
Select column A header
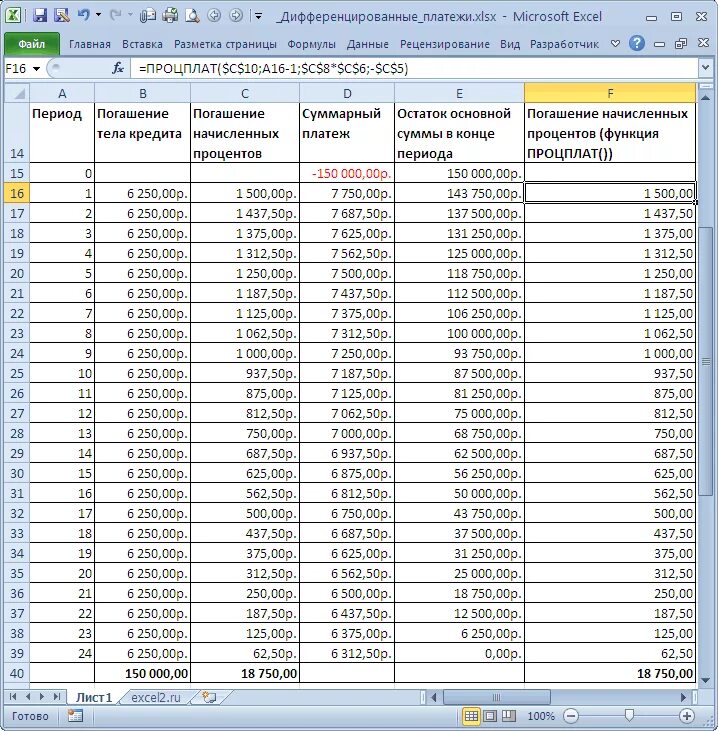tap(62, 93)
